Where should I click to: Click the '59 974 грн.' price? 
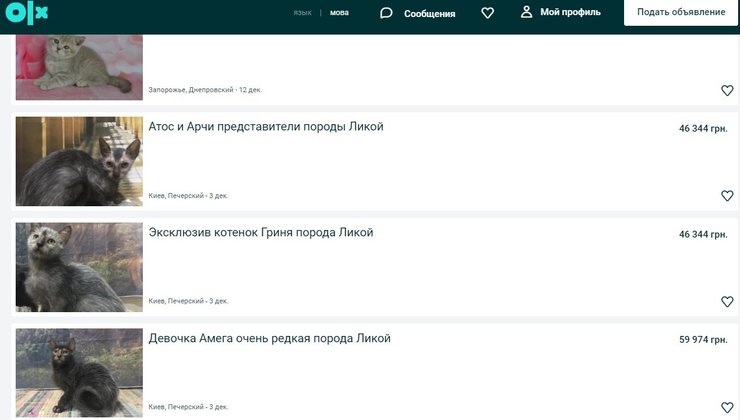click(x=703, y=340)
